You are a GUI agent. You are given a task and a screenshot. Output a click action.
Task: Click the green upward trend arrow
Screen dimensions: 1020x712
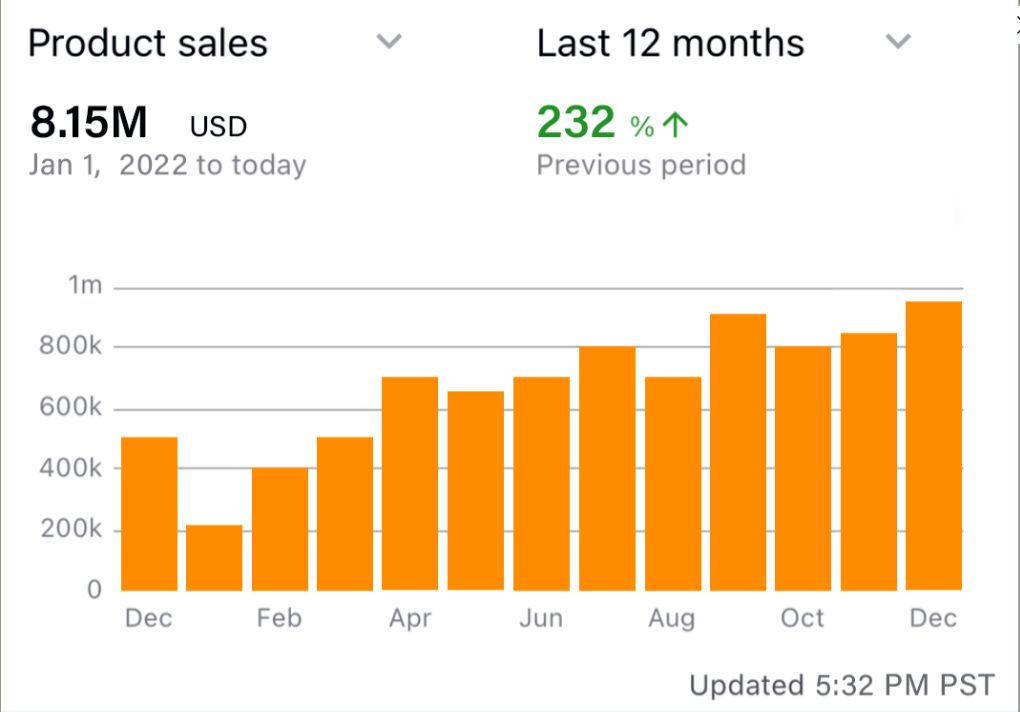click(677, 125)
